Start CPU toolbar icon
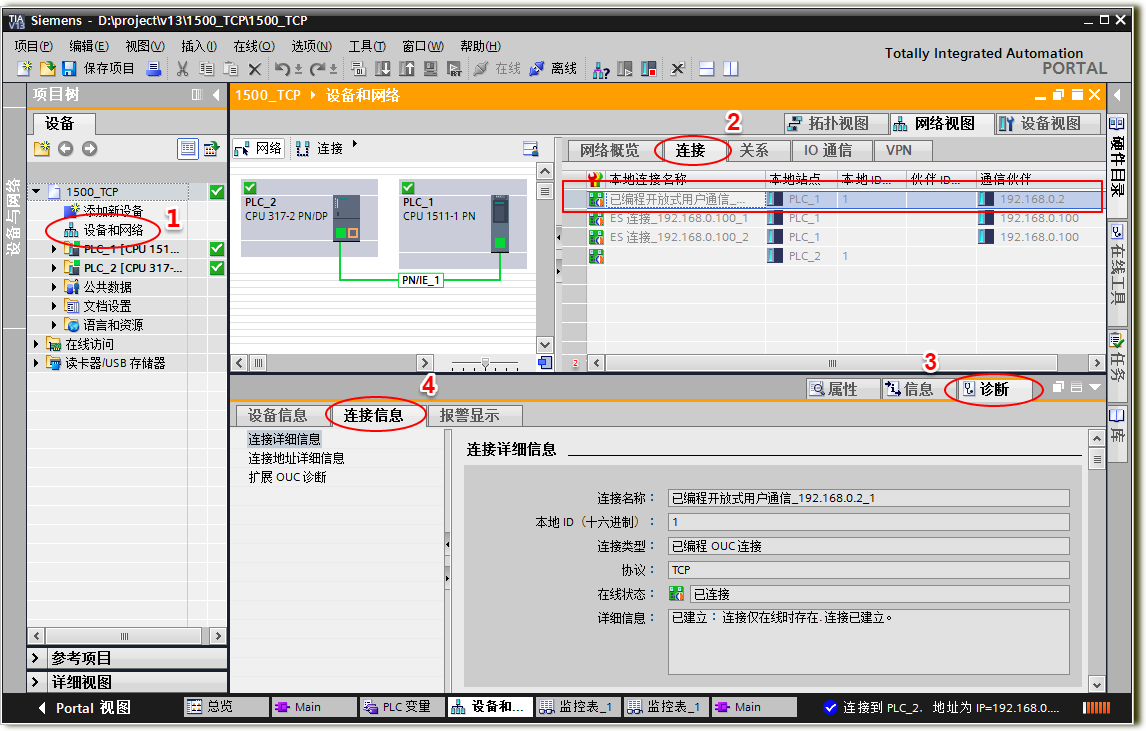Image resolution: width=1146 pixels, height=731 pixels. (625, 69)
